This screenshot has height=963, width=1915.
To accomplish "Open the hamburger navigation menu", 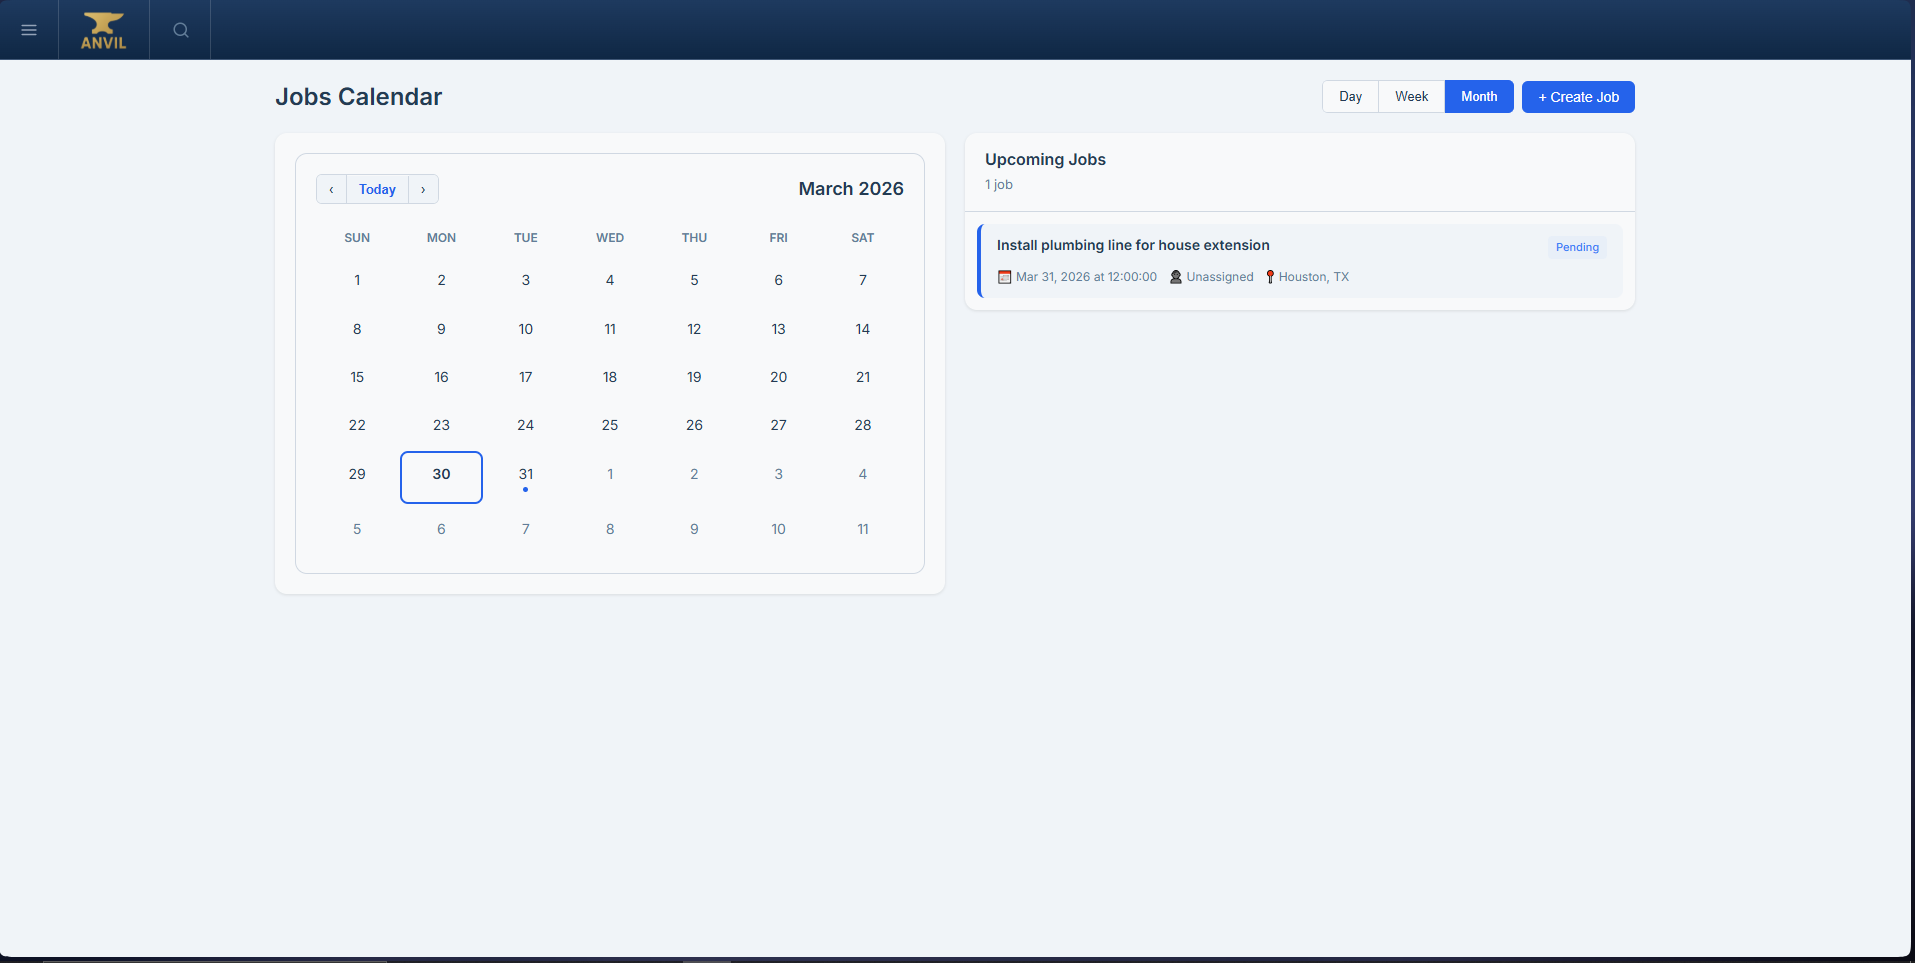I will pos(29,29).
